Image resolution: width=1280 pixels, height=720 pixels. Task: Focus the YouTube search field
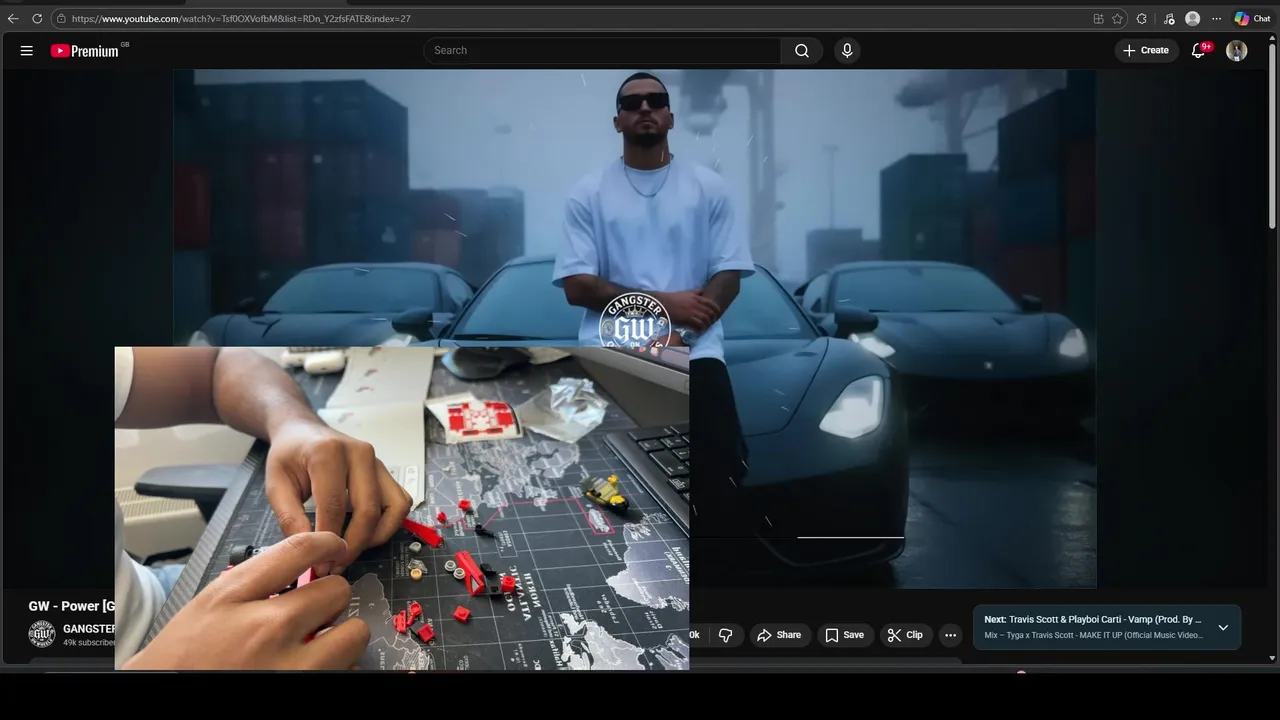pyautogui.click(x=603, y=50)
